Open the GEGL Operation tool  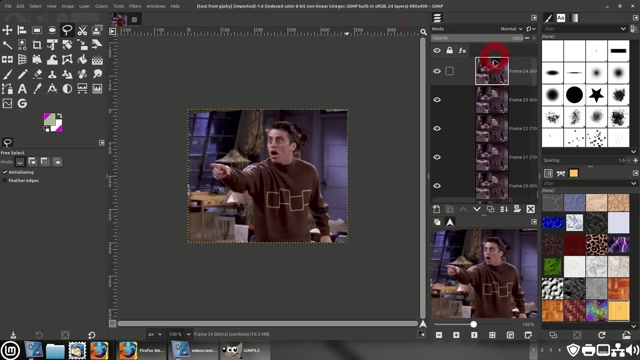pyautogui.click(x=22, y=104)
